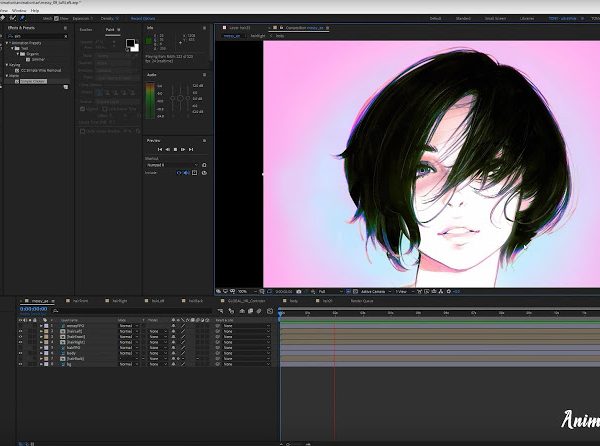Image resolution: width=600 pixels, height=446 pixels.
Task: Toggle the Show checkbox in the toolbar
Action: tap(56, 18)
